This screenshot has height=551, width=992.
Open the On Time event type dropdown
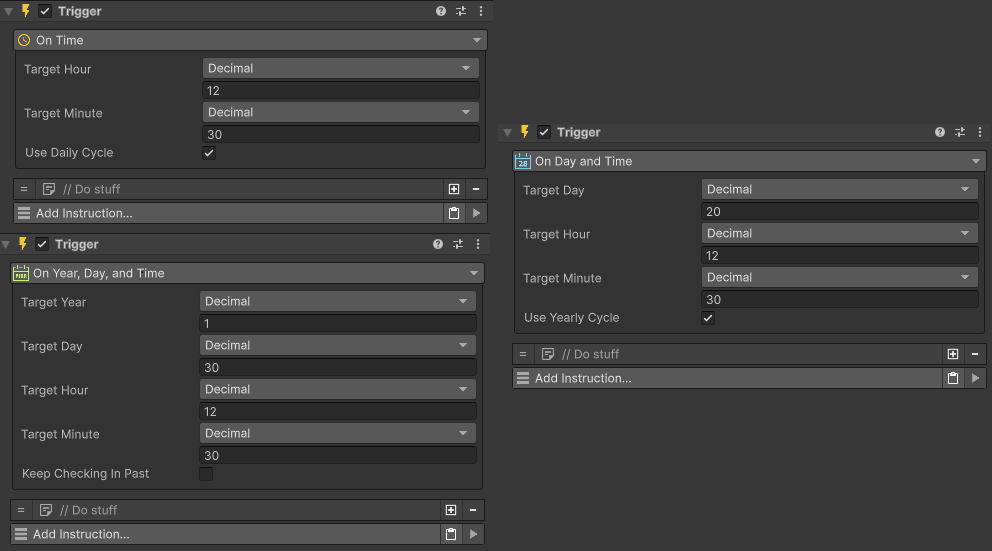pos(250,40)
